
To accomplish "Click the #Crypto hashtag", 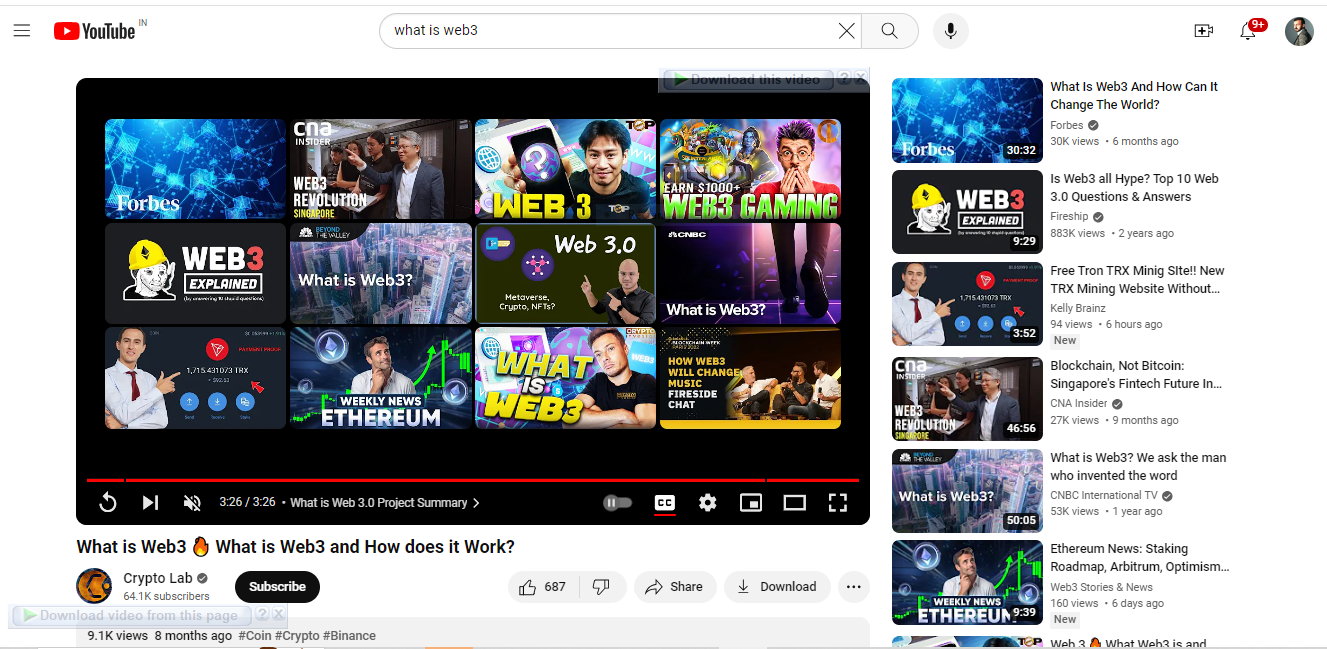I will tap(298, 636).
